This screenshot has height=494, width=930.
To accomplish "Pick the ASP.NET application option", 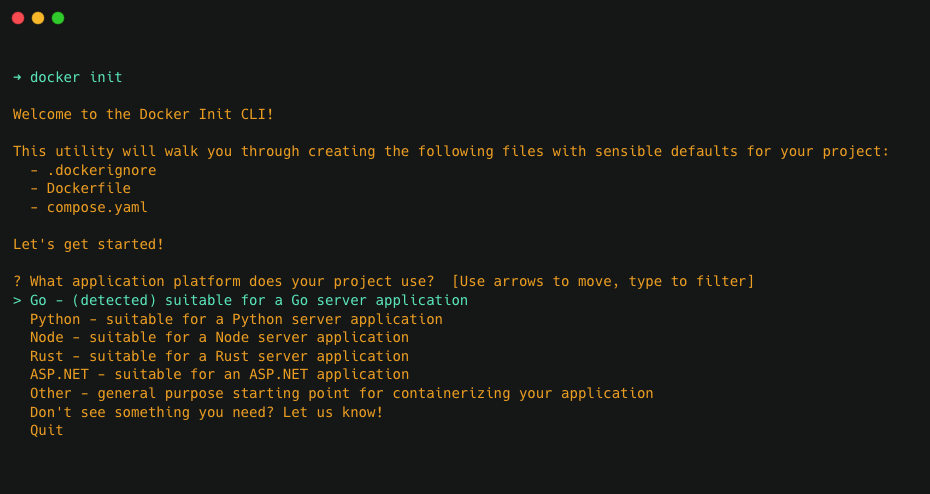I will 219,374.
